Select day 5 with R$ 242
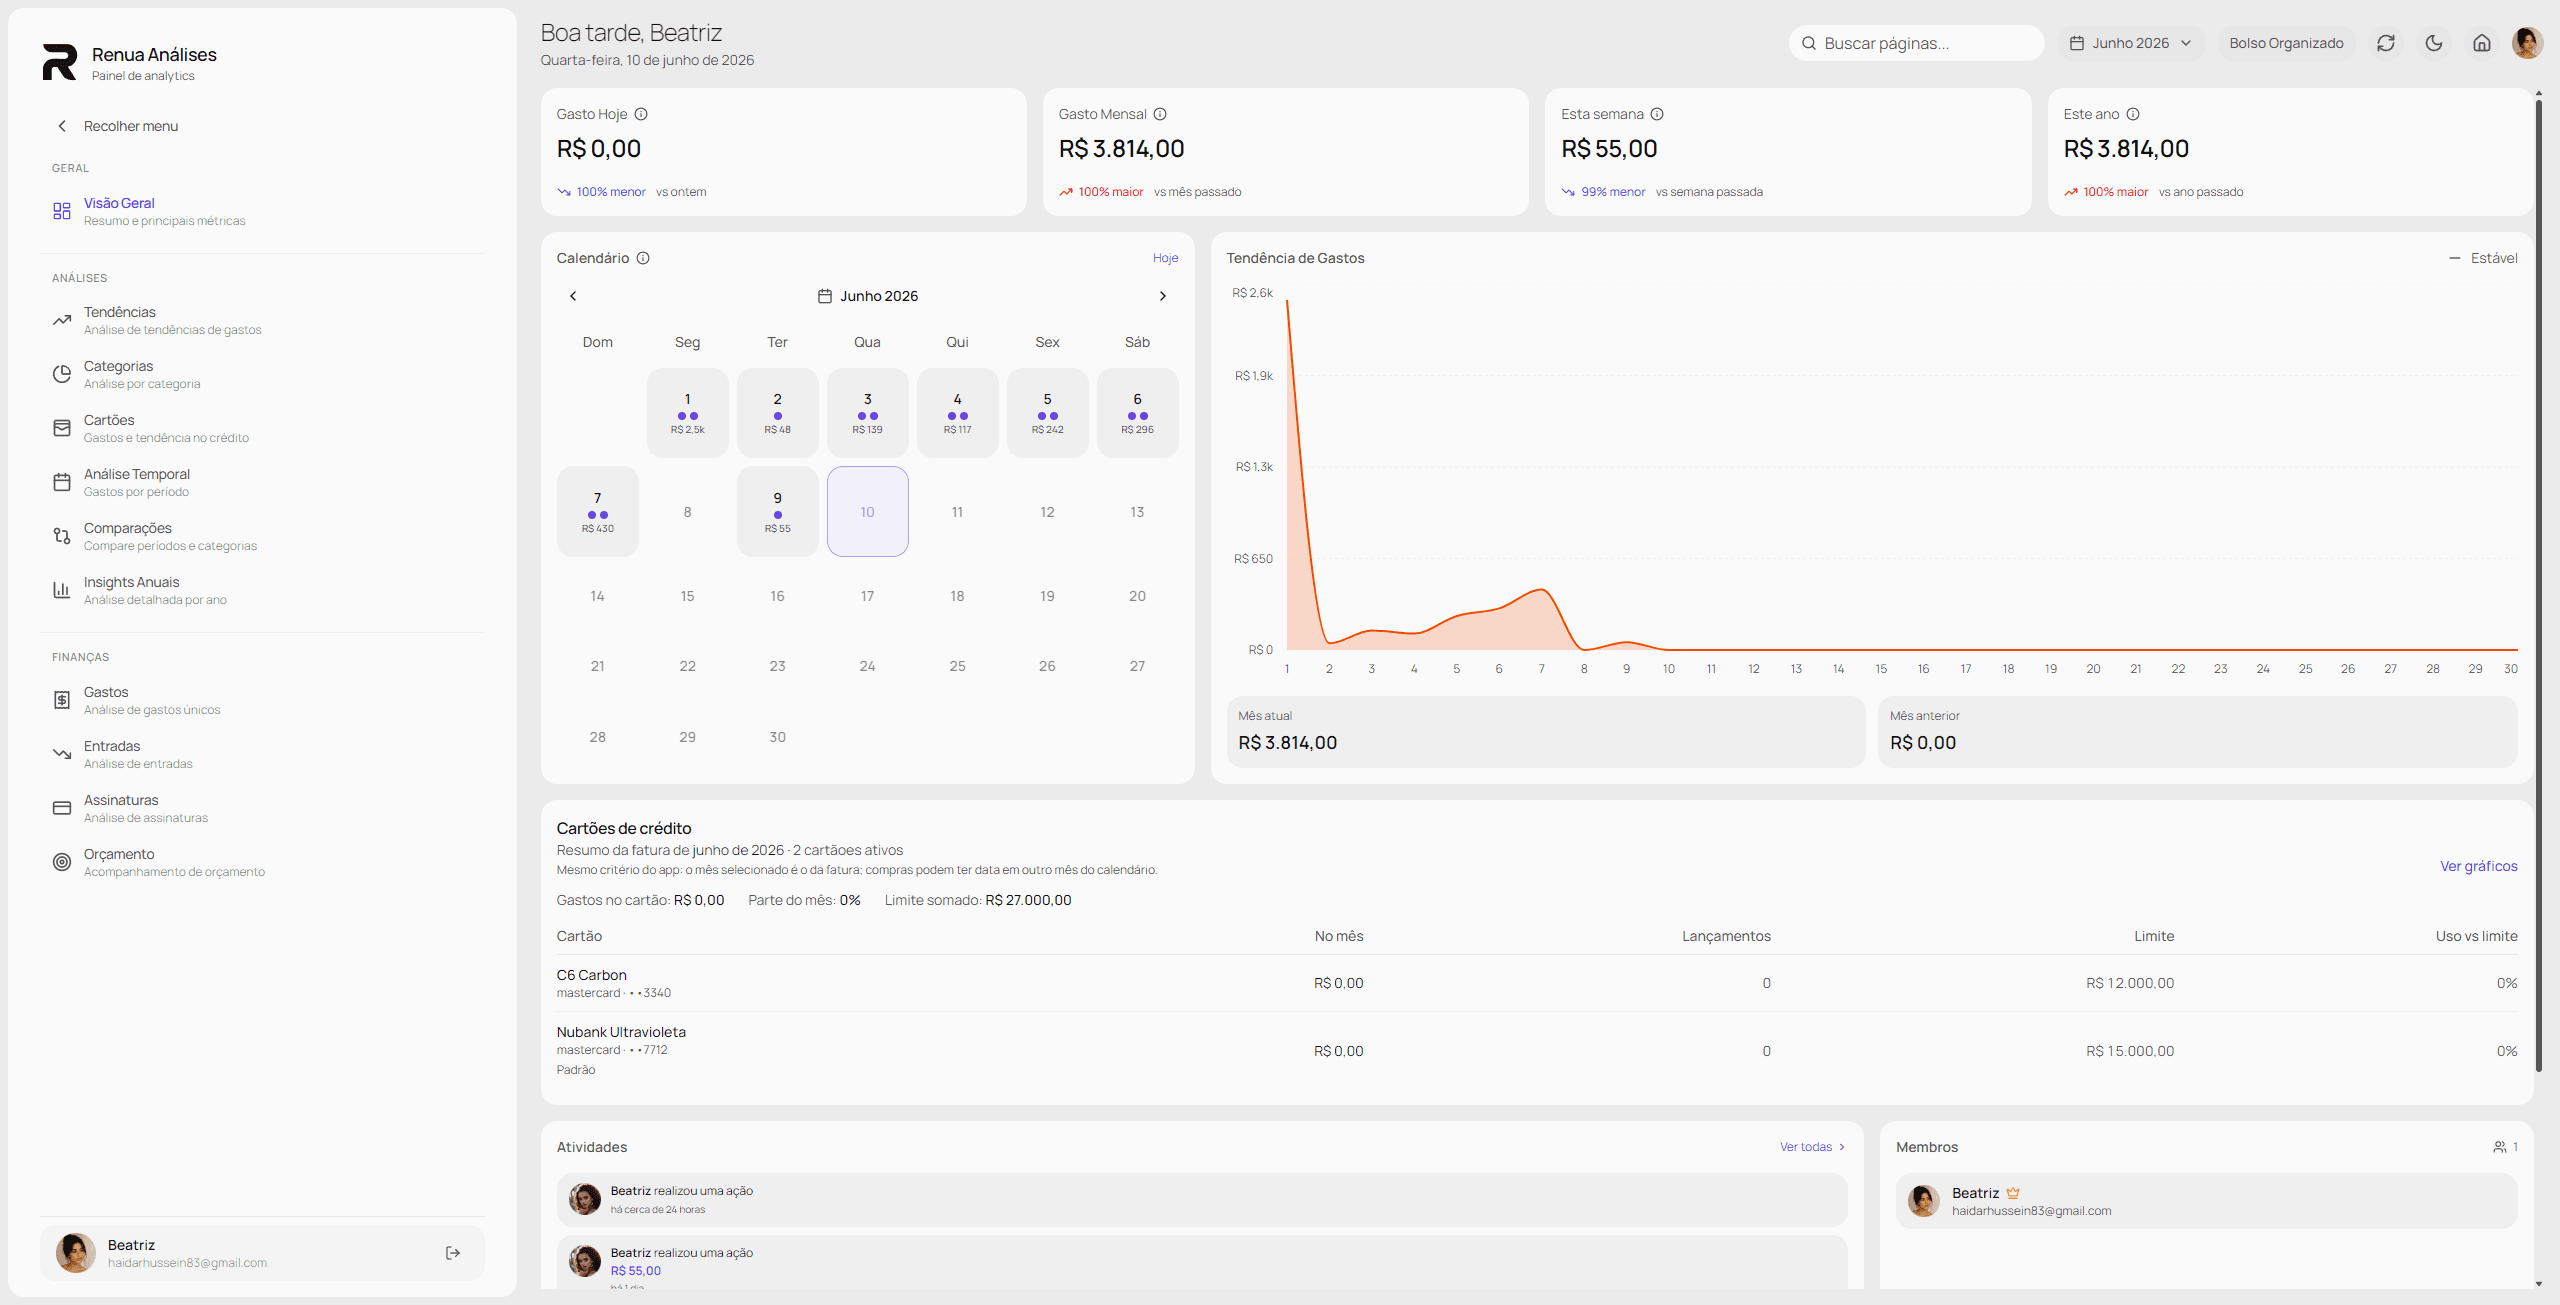 1048,413
